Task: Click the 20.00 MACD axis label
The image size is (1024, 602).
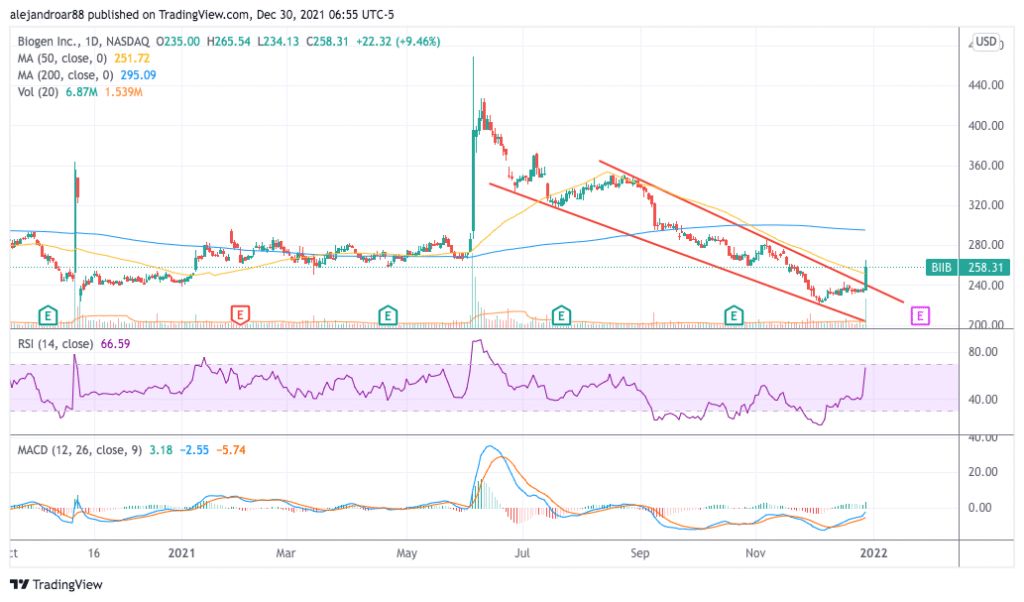Action: (x=983, y=472)
